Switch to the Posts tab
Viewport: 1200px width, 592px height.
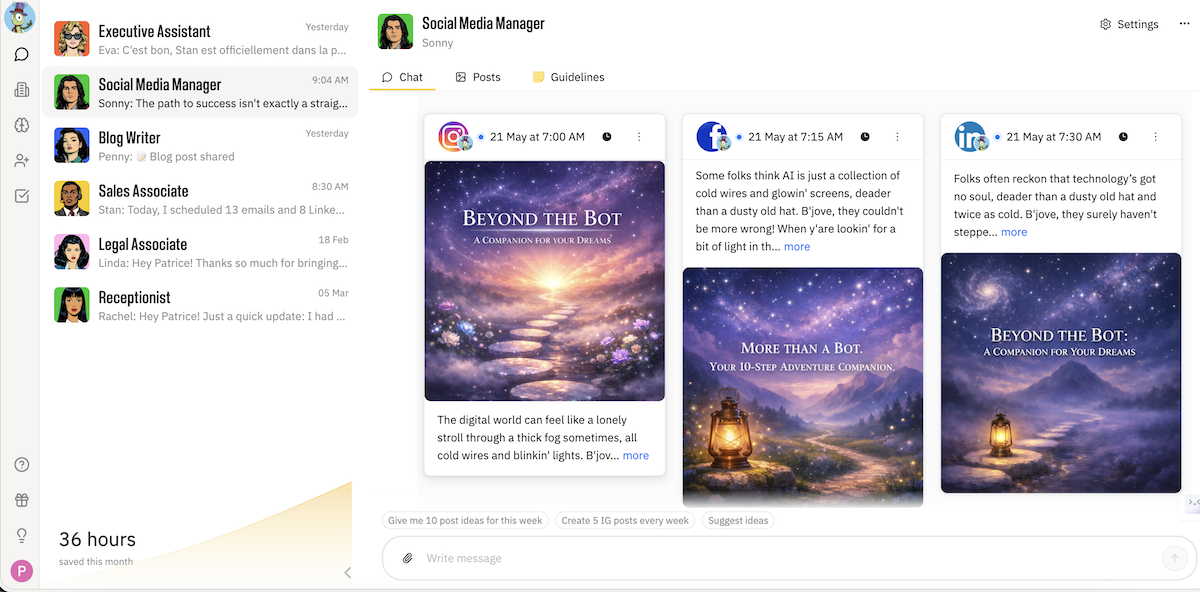pos(478,77)
